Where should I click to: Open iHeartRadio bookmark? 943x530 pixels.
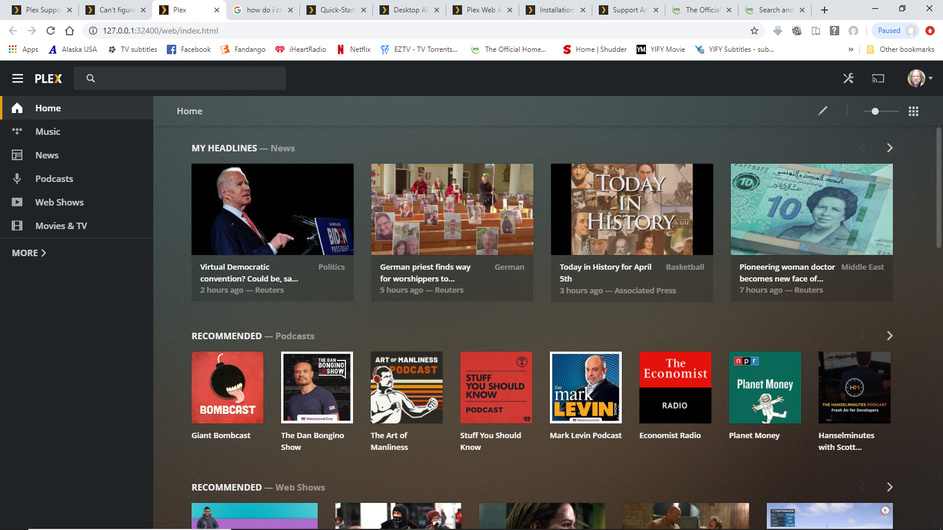pyautogui.click(x=300, y=49)
